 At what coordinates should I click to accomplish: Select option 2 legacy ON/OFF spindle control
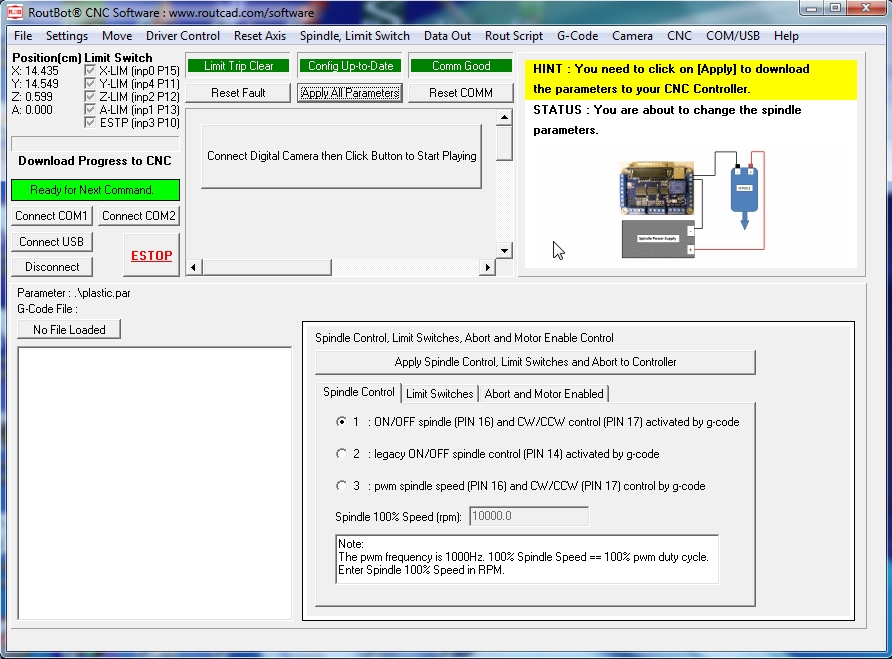[341, 454]
